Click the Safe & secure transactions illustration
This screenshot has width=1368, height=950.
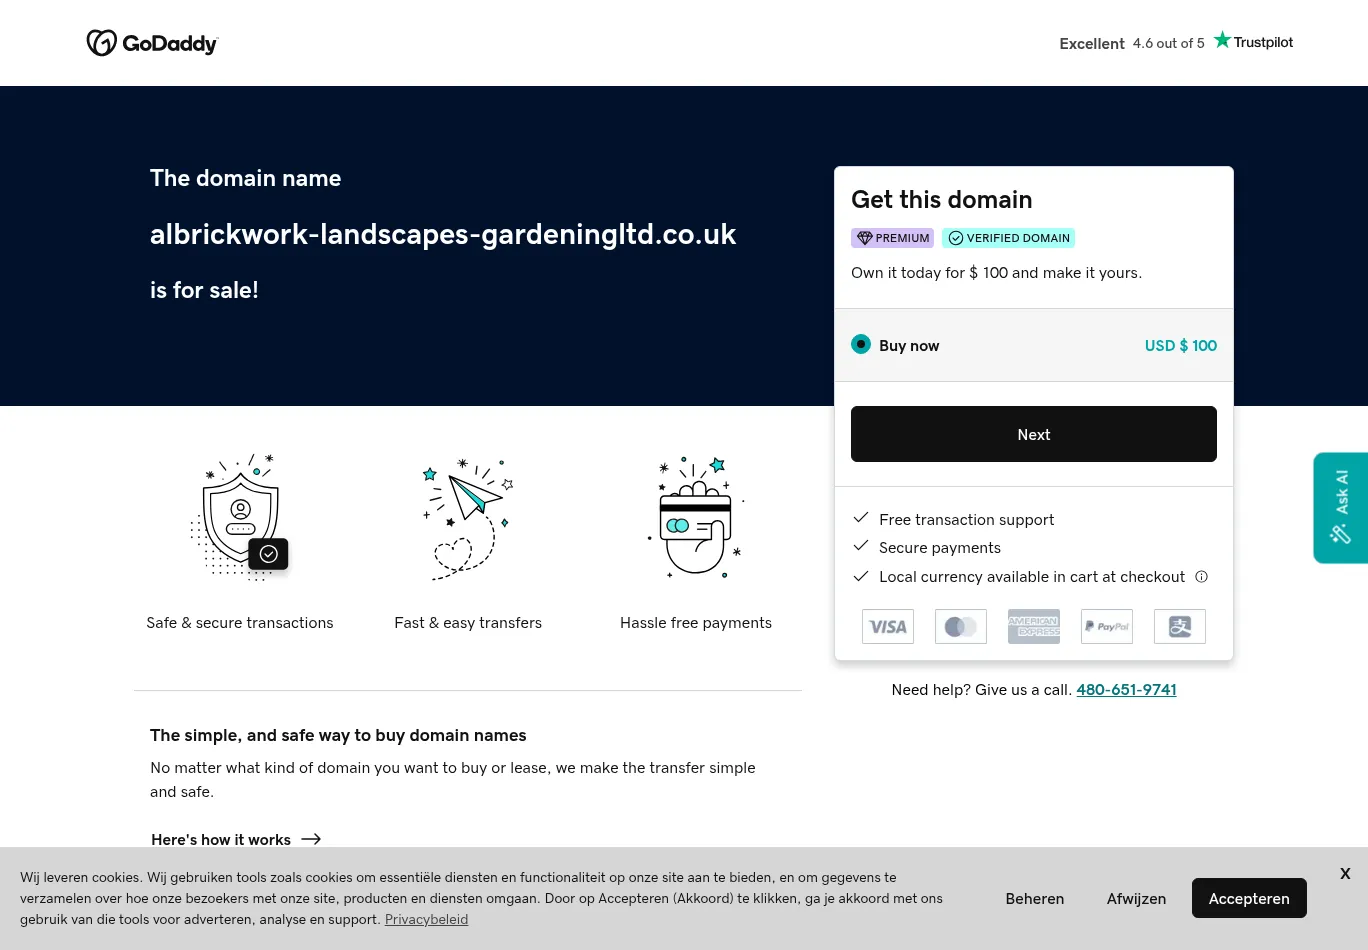(240, 517)
